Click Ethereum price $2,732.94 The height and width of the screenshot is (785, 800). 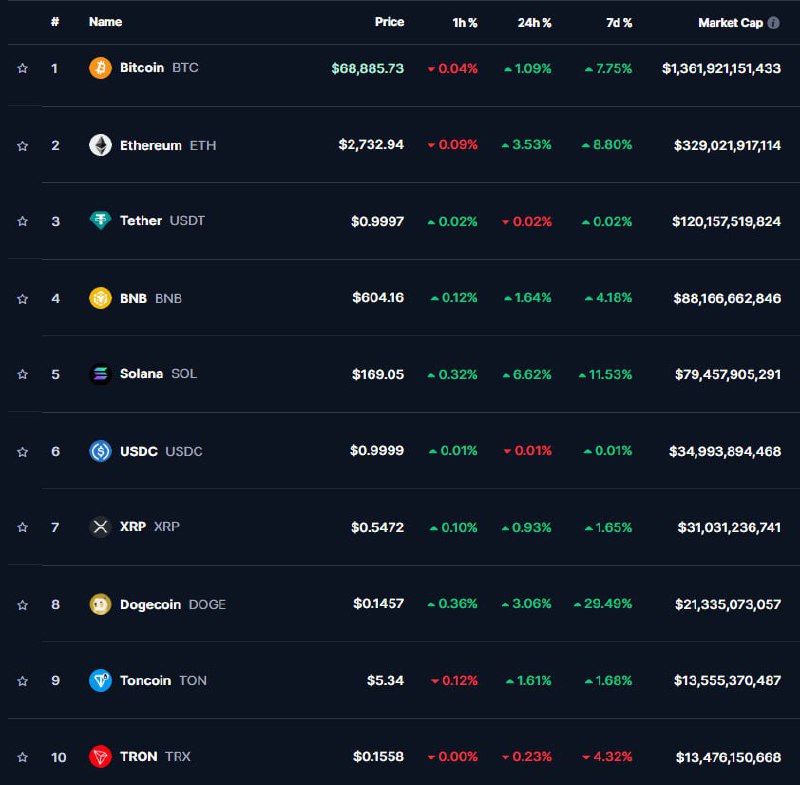371,145
